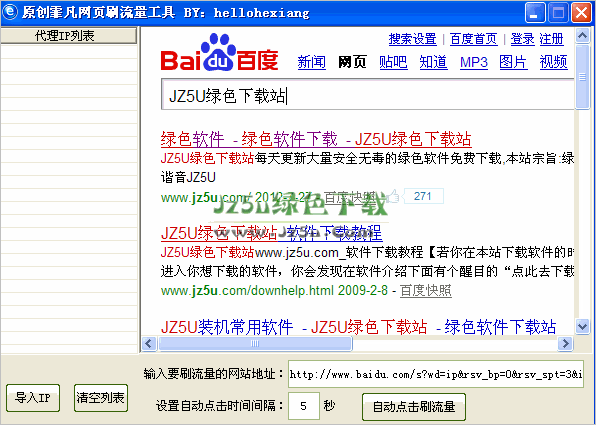Click the 登录 link

tap(522, 39)
